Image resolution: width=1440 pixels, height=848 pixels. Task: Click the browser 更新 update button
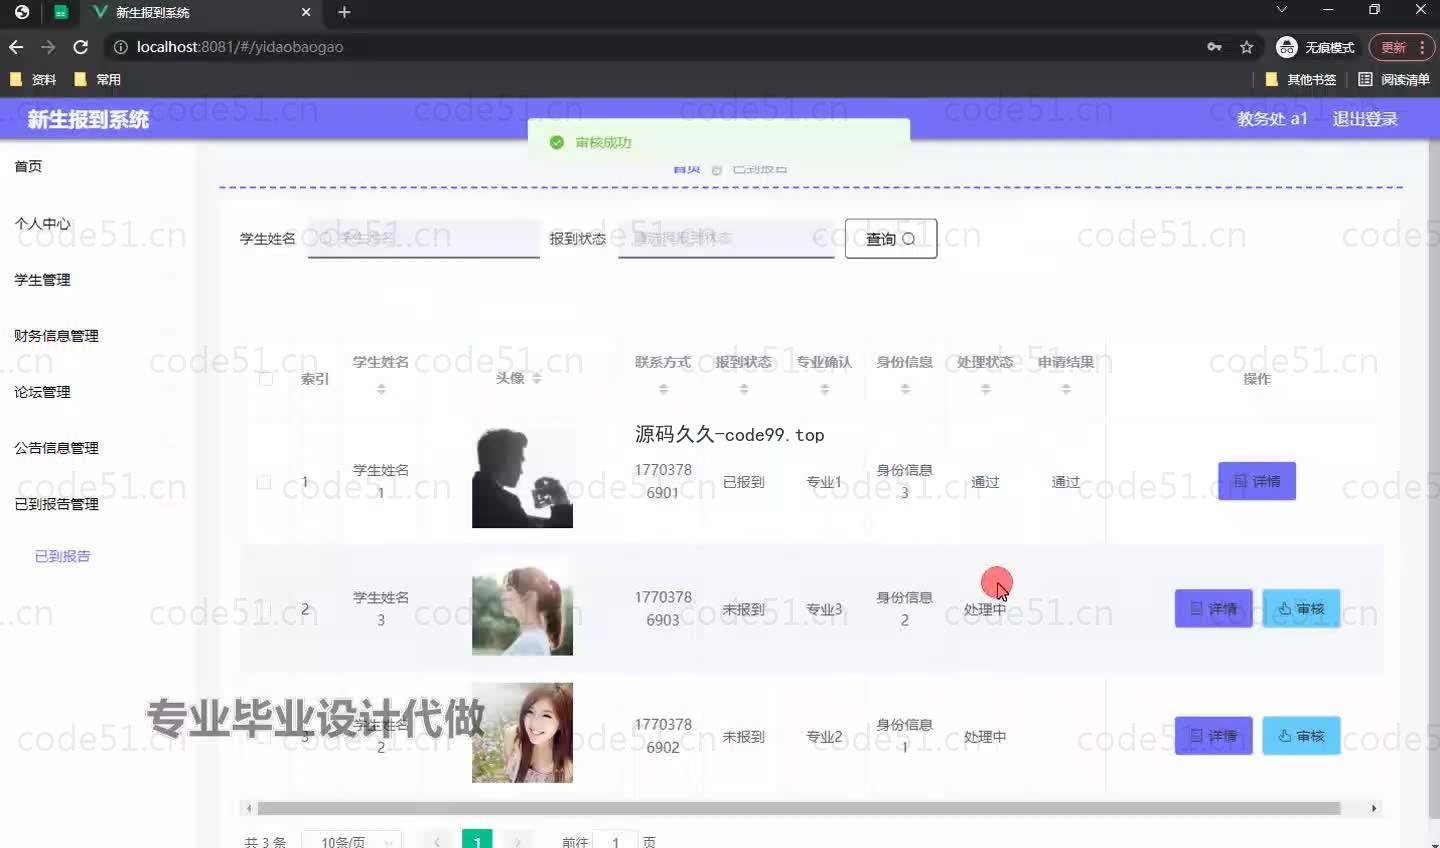pyautogui.click(x=1401, y=47)
